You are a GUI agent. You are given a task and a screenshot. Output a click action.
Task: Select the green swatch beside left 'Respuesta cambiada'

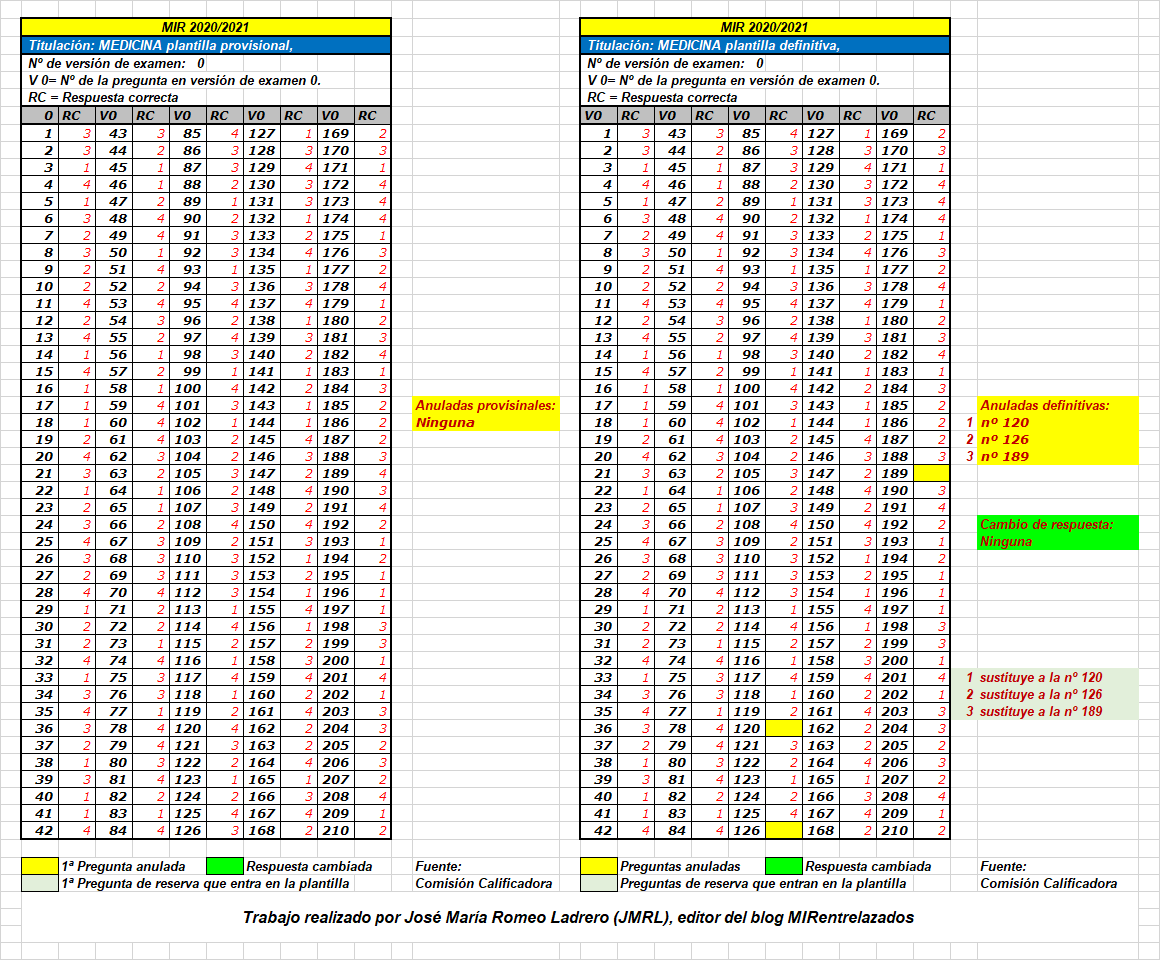(225, 866)
